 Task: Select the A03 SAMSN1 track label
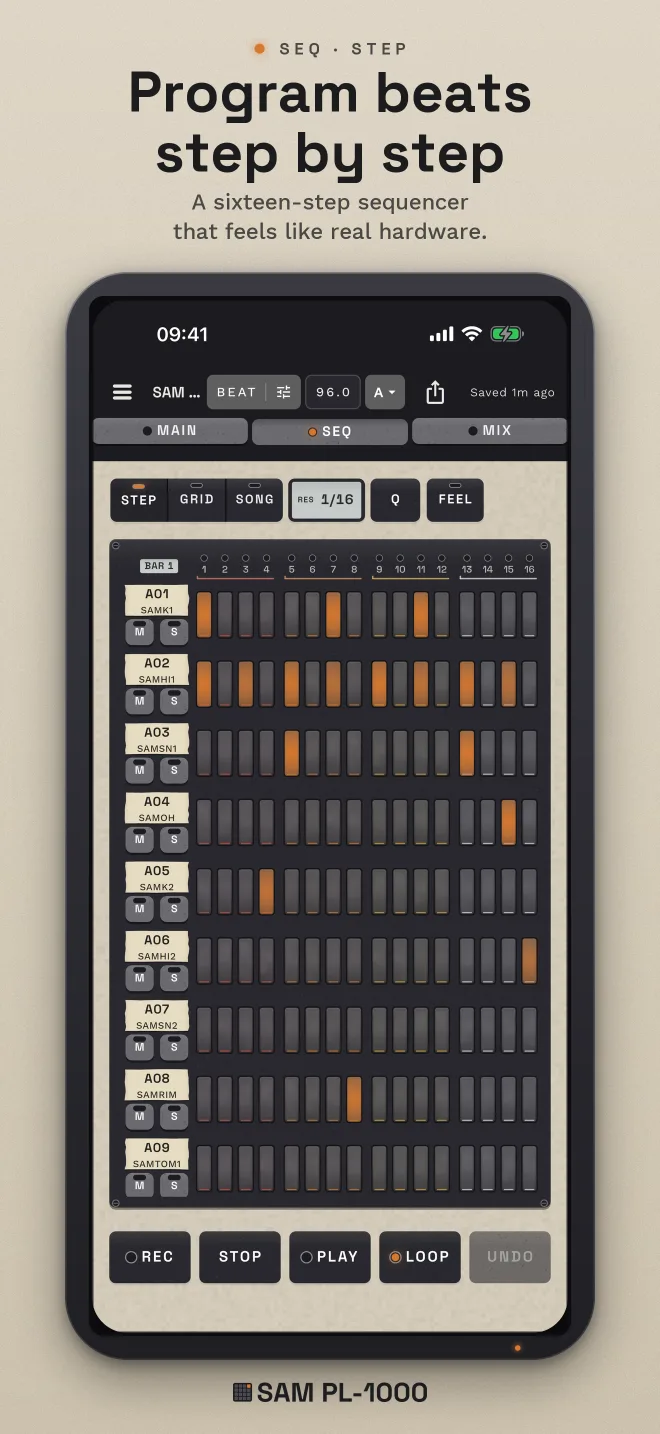pyautogui.click(x=157, y=739)
